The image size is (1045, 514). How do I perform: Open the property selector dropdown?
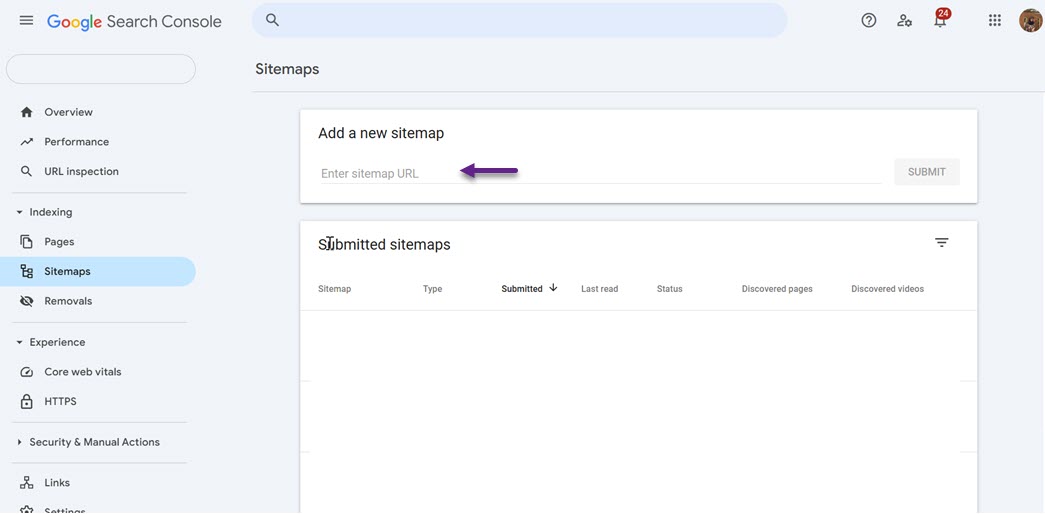point(101,69)
